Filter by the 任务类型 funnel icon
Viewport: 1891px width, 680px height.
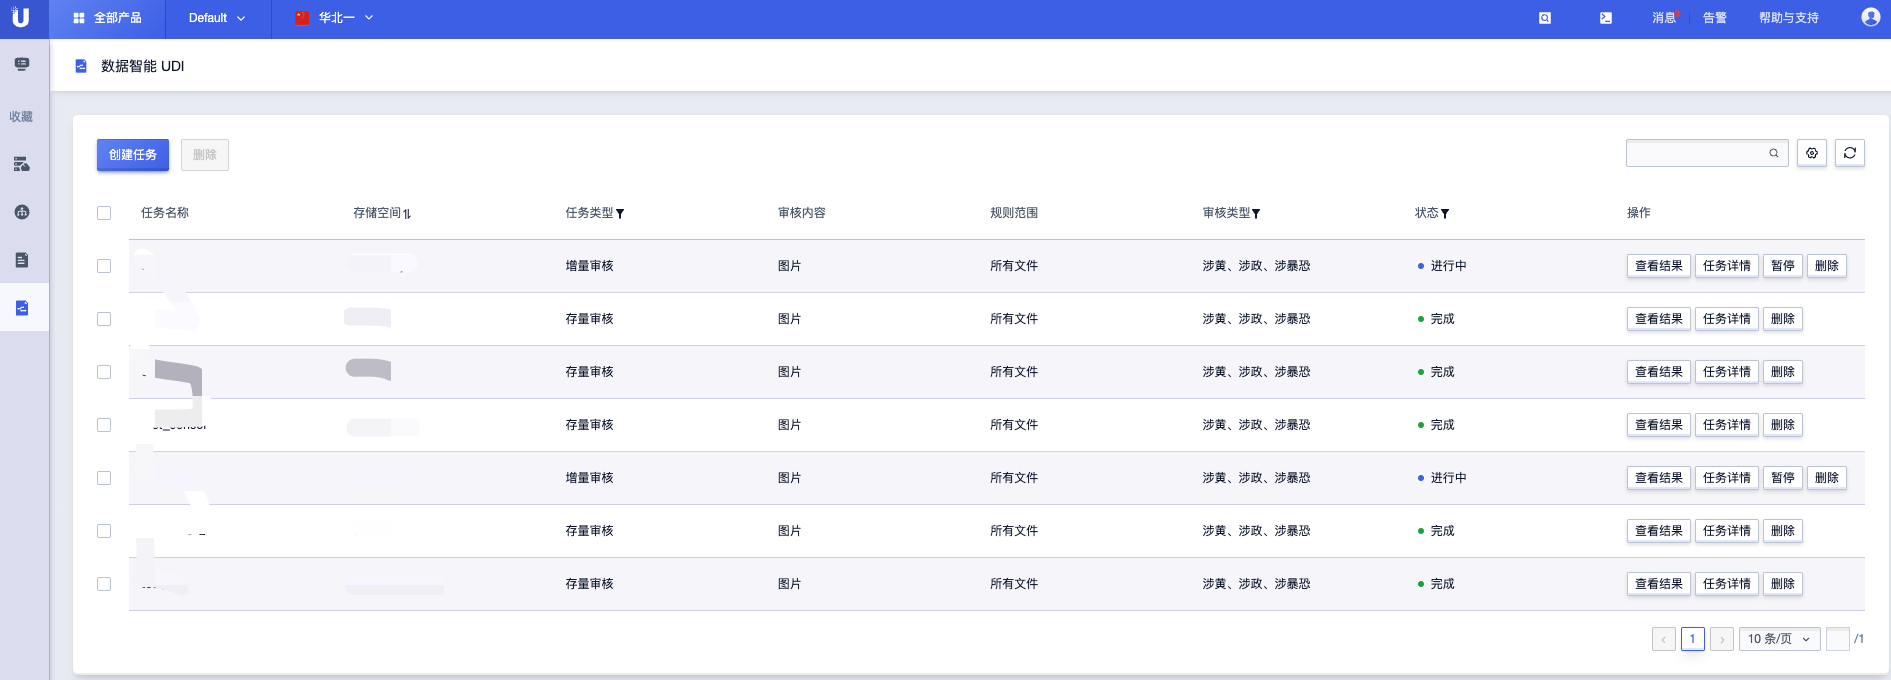coord(620,214)
